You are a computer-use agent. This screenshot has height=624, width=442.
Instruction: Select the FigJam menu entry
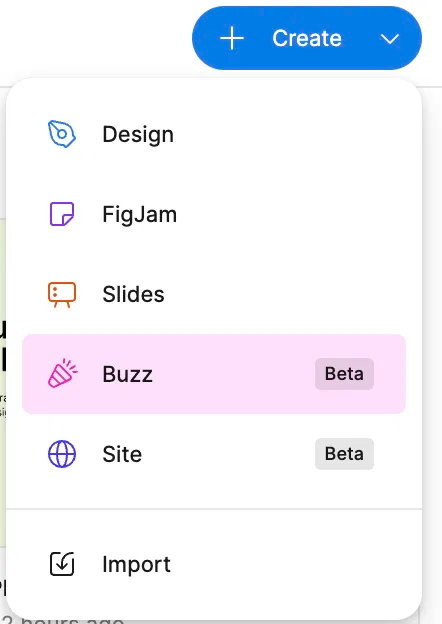pos(214,214)
